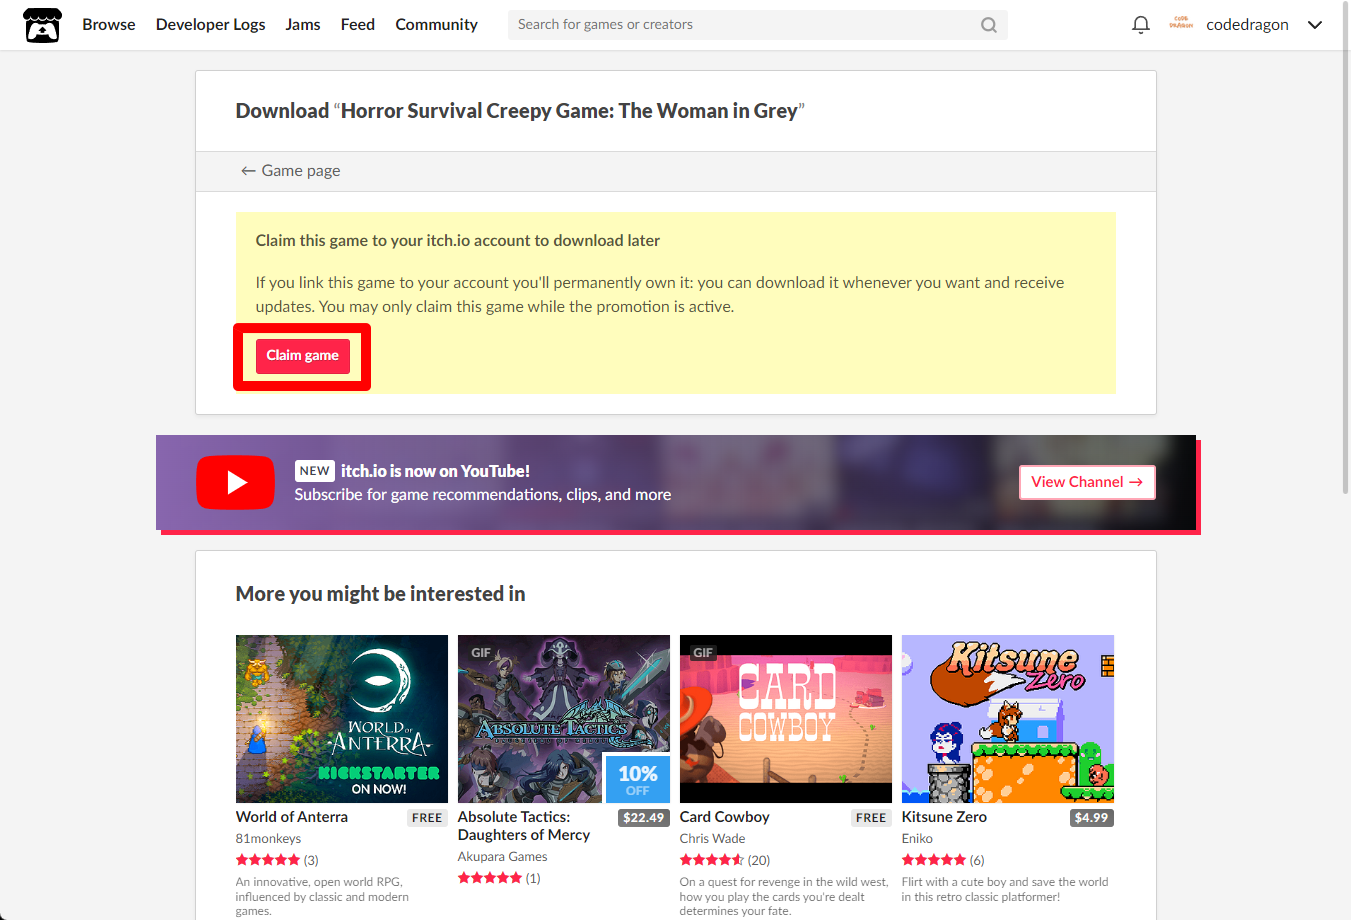This screenshot has width=1351, height=920.
Task: Open Akupara Games creator page
Action: (x=502, y=857)
